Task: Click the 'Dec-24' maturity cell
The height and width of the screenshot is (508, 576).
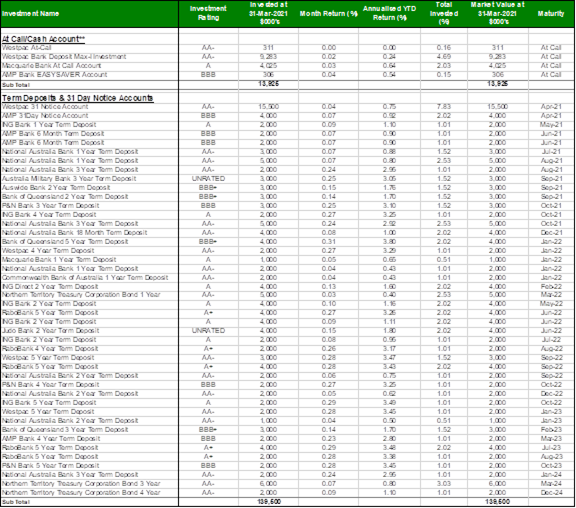Action: 551,493
